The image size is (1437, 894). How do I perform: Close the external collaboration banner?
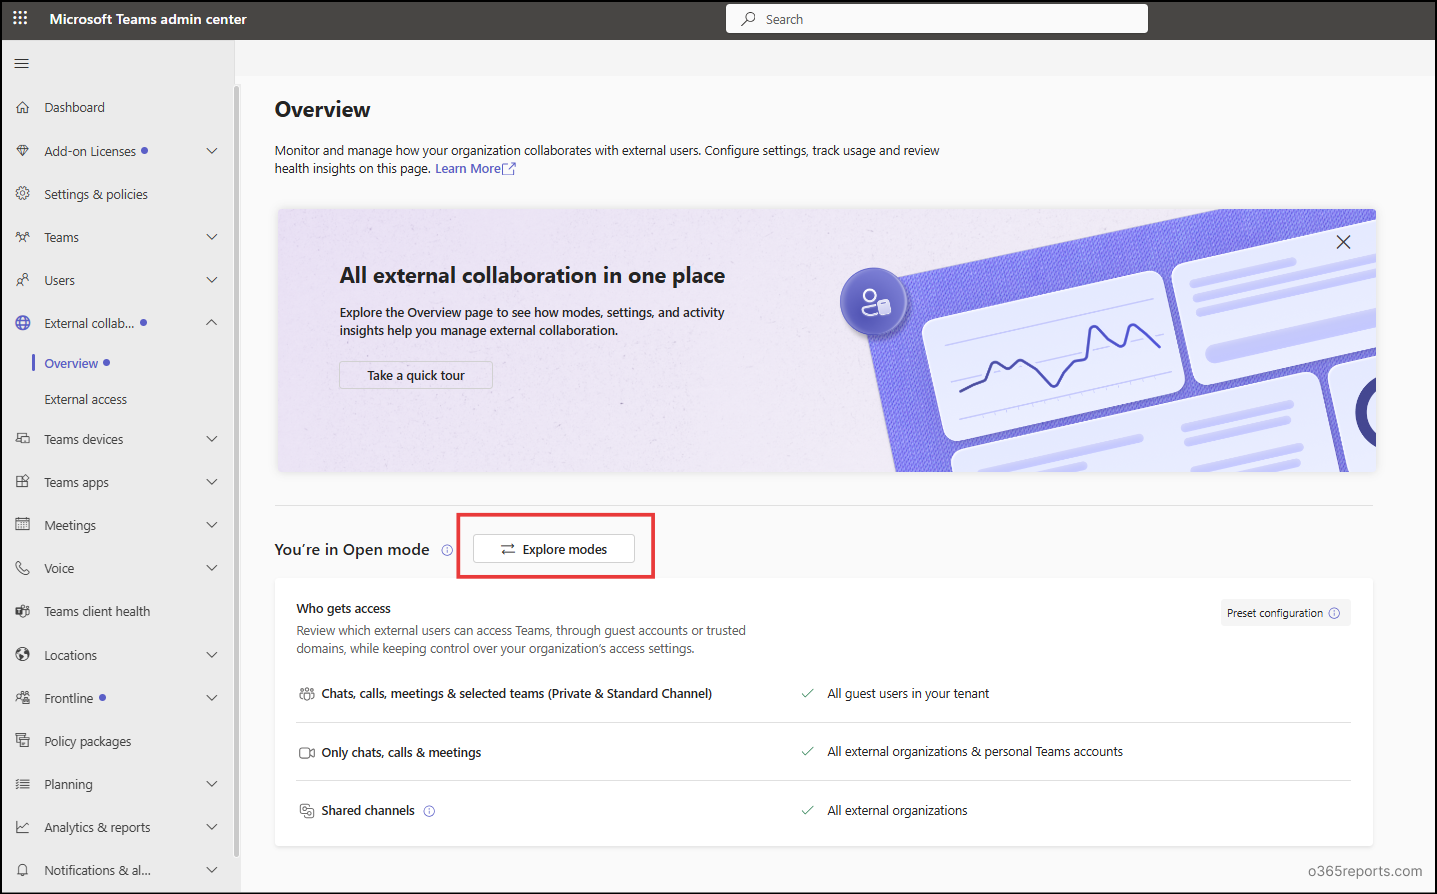[x=1343, y=242]
